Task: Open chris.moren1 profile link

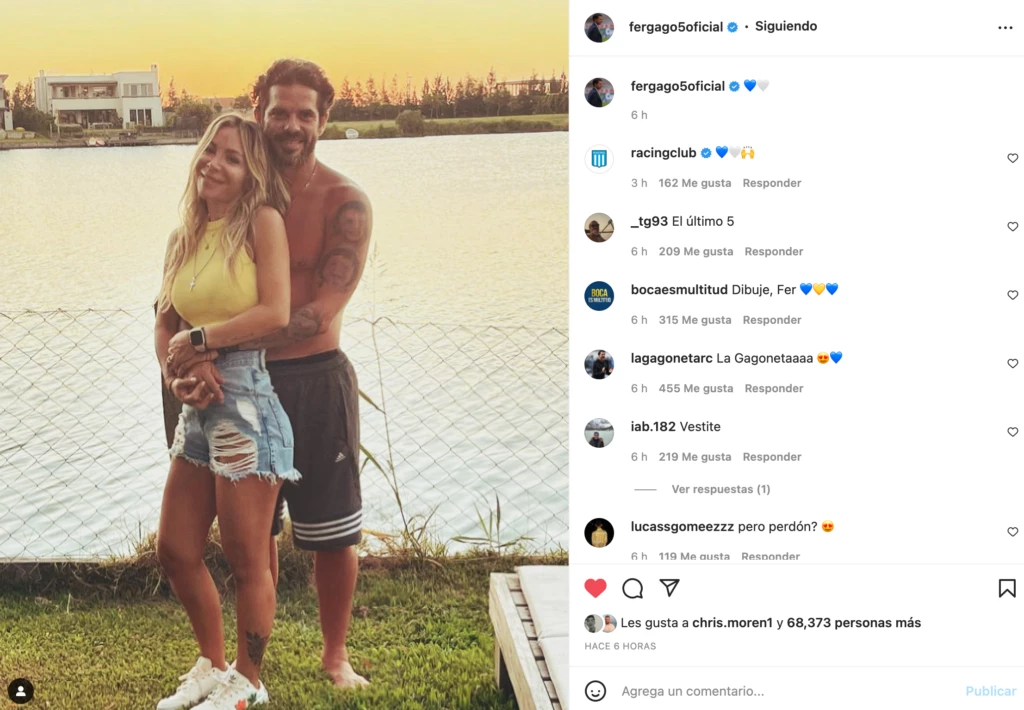Action: click(732, 622)
